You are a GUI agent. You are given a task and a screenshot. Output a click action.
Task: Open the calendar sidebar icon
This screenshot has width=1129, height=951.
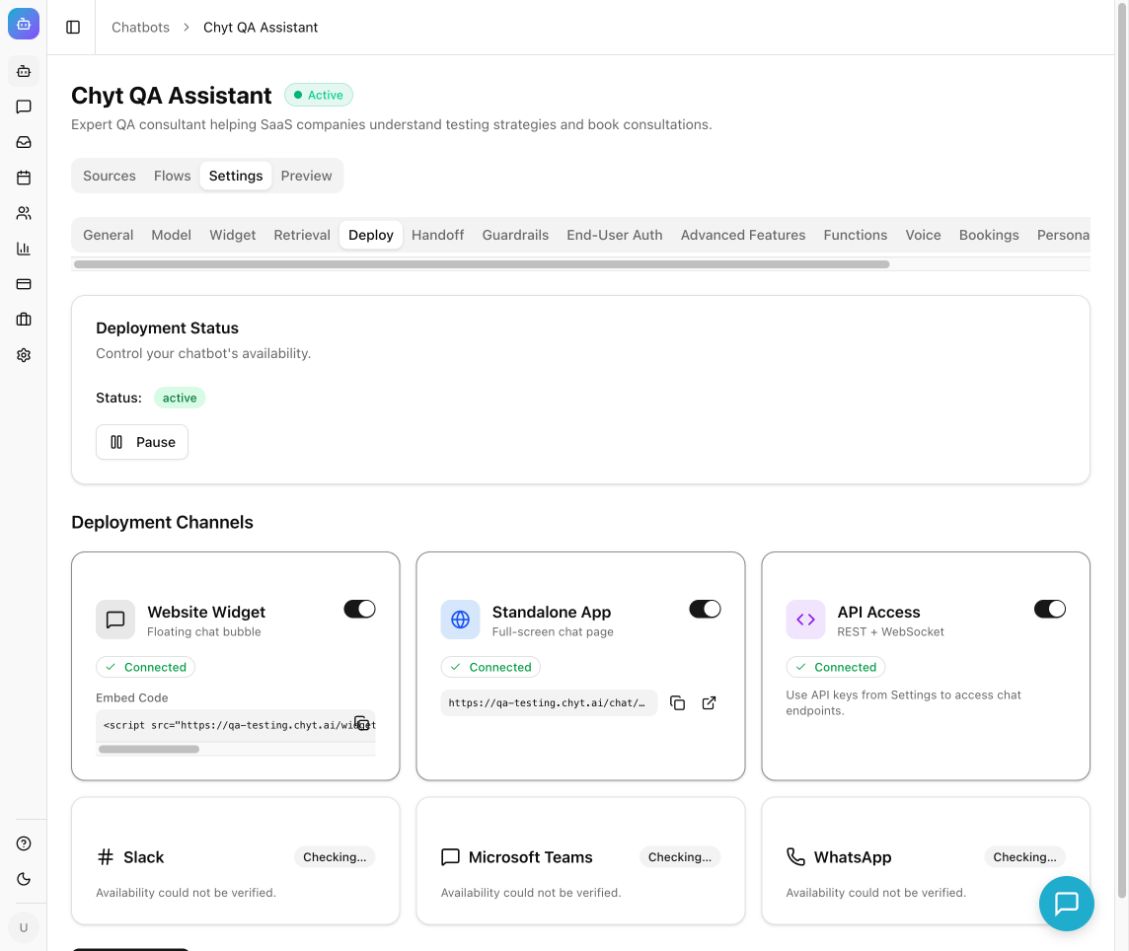pos(24,177)
